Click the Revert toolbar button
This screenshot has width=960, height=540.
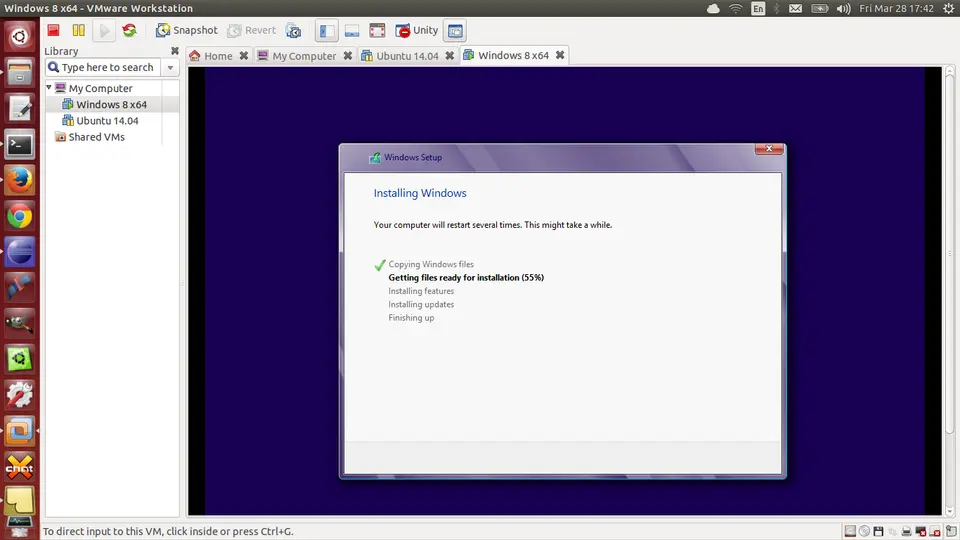coord(252,30)
